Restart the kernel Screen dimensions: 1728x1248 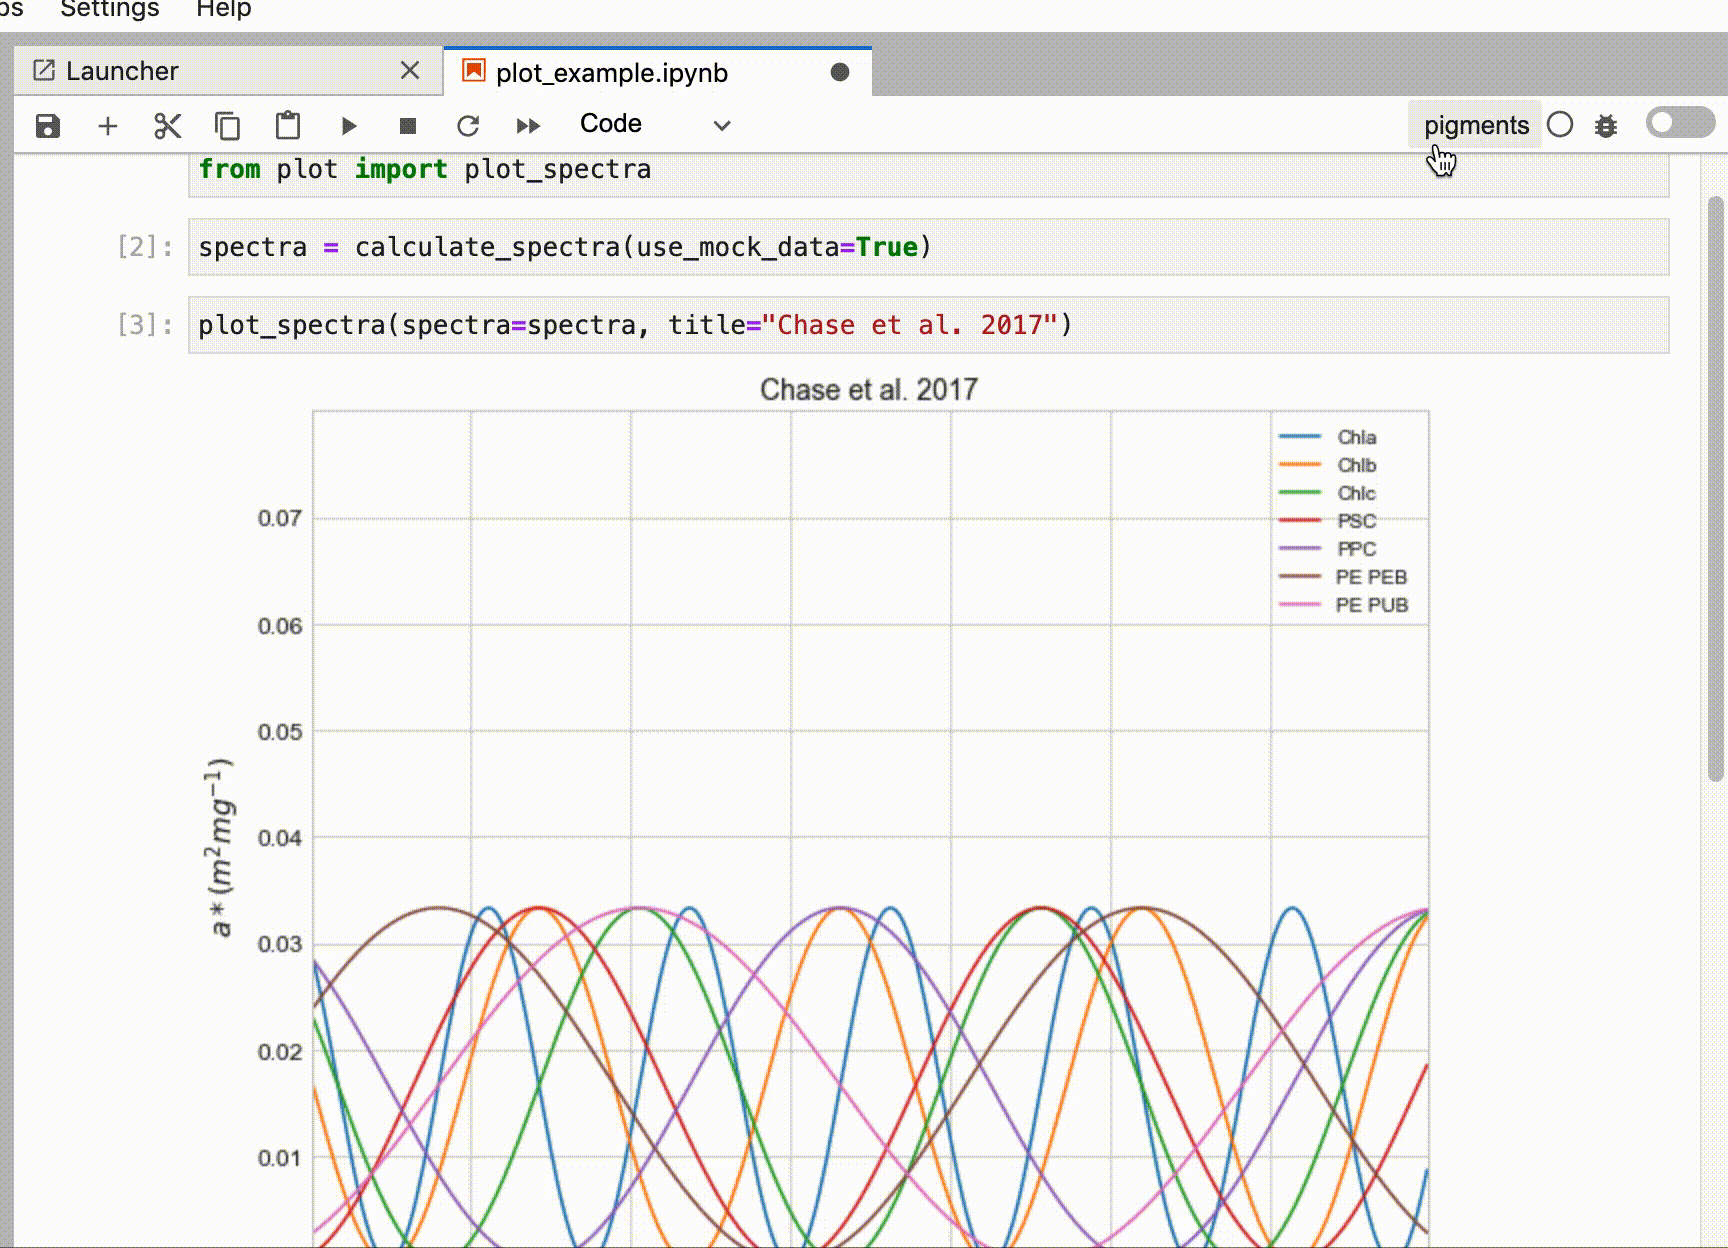[468, 125]
